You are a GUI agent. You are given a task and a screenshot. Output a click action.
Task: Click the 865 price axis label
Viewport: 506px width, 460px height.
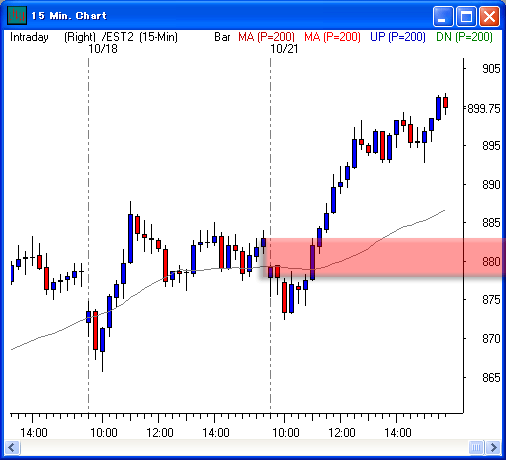pos(491,378)
